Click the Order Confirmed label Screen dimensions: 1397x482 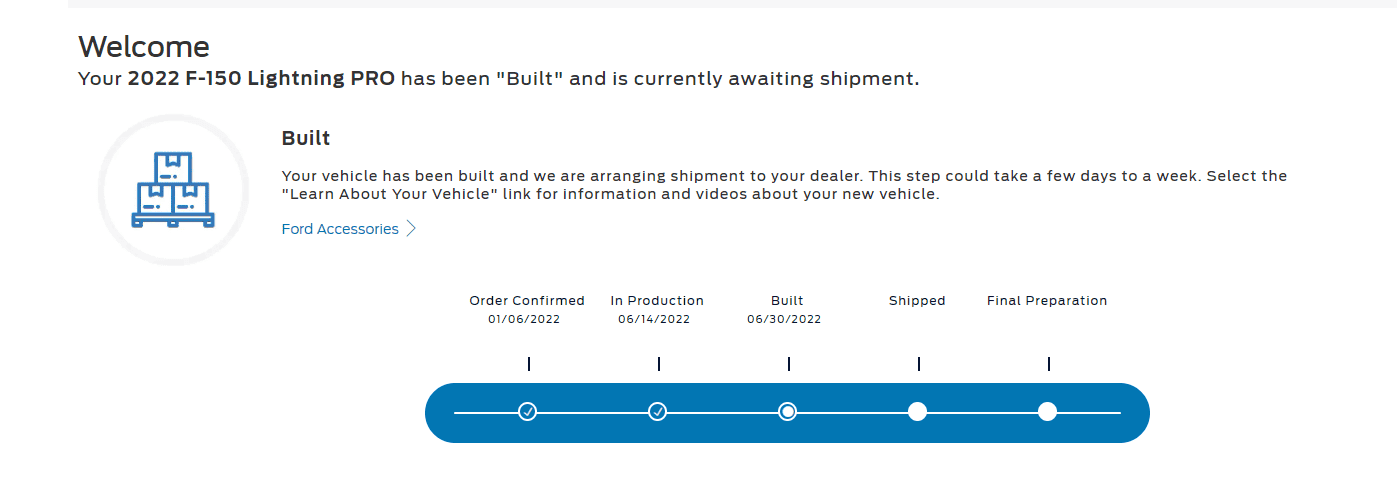click(x=527, y=300)
